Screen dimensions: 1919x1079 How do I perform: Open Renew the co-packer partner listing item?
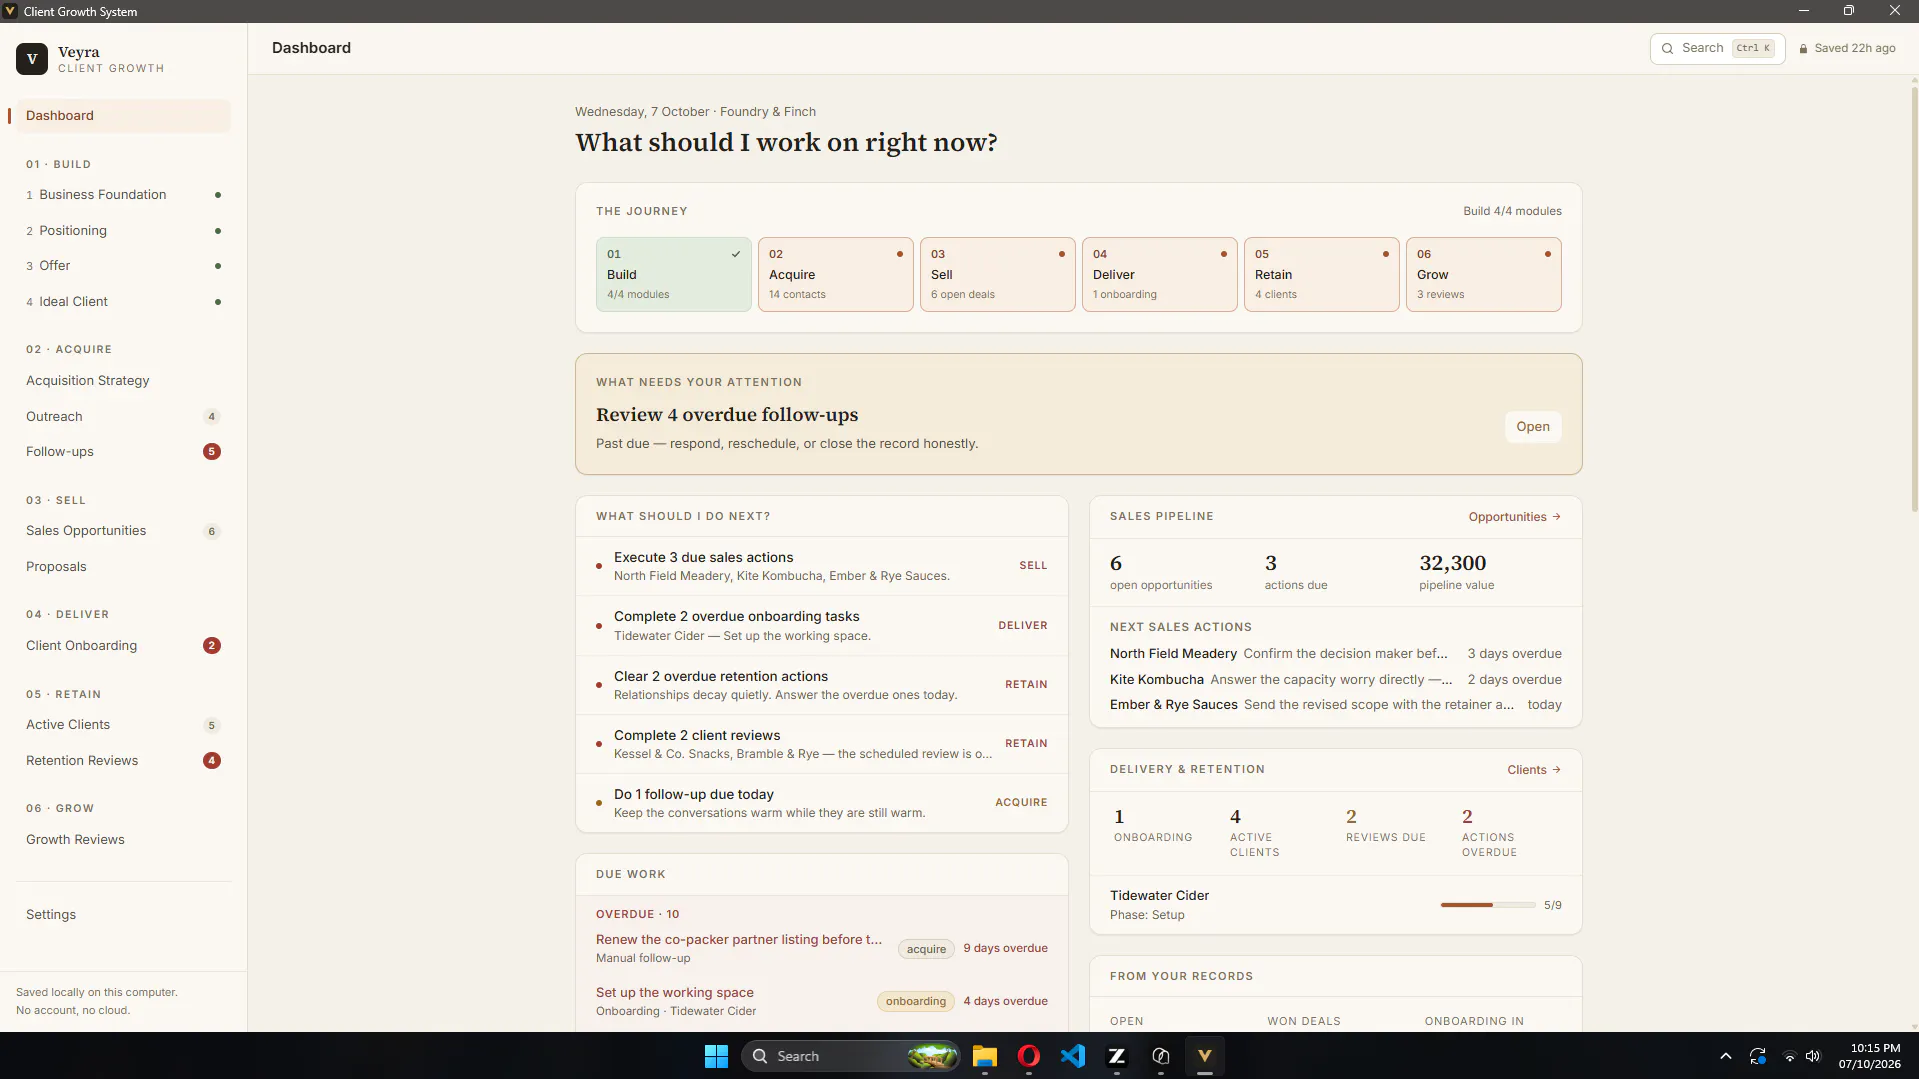(x=822, y=948)
